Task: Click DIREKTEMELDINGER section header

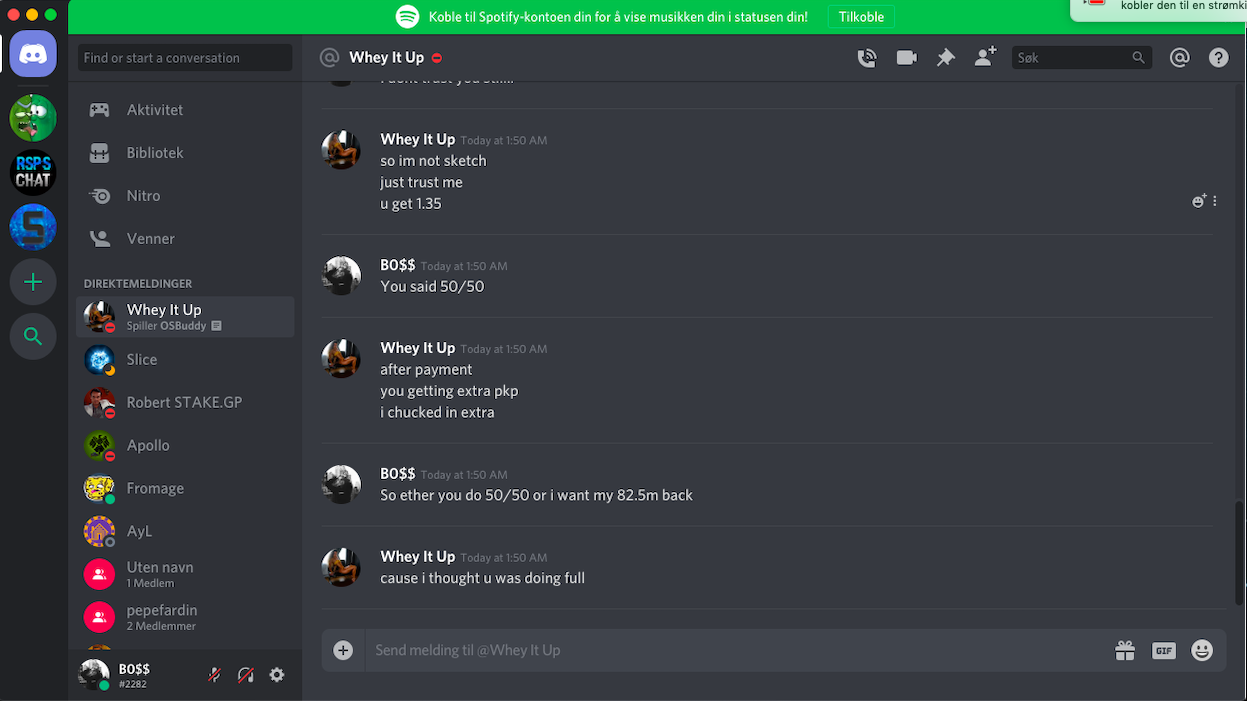Action: coord(138,284)
